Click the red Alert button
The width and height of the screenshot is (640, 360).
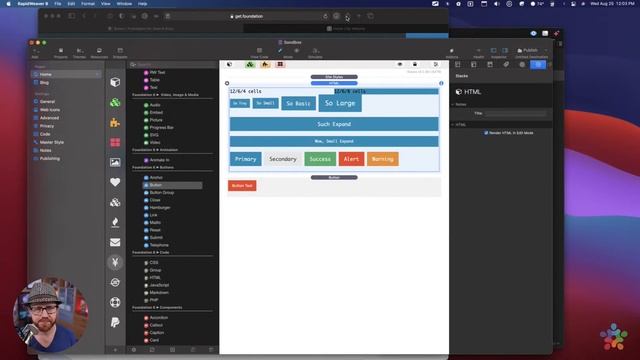tap(351, 159)
